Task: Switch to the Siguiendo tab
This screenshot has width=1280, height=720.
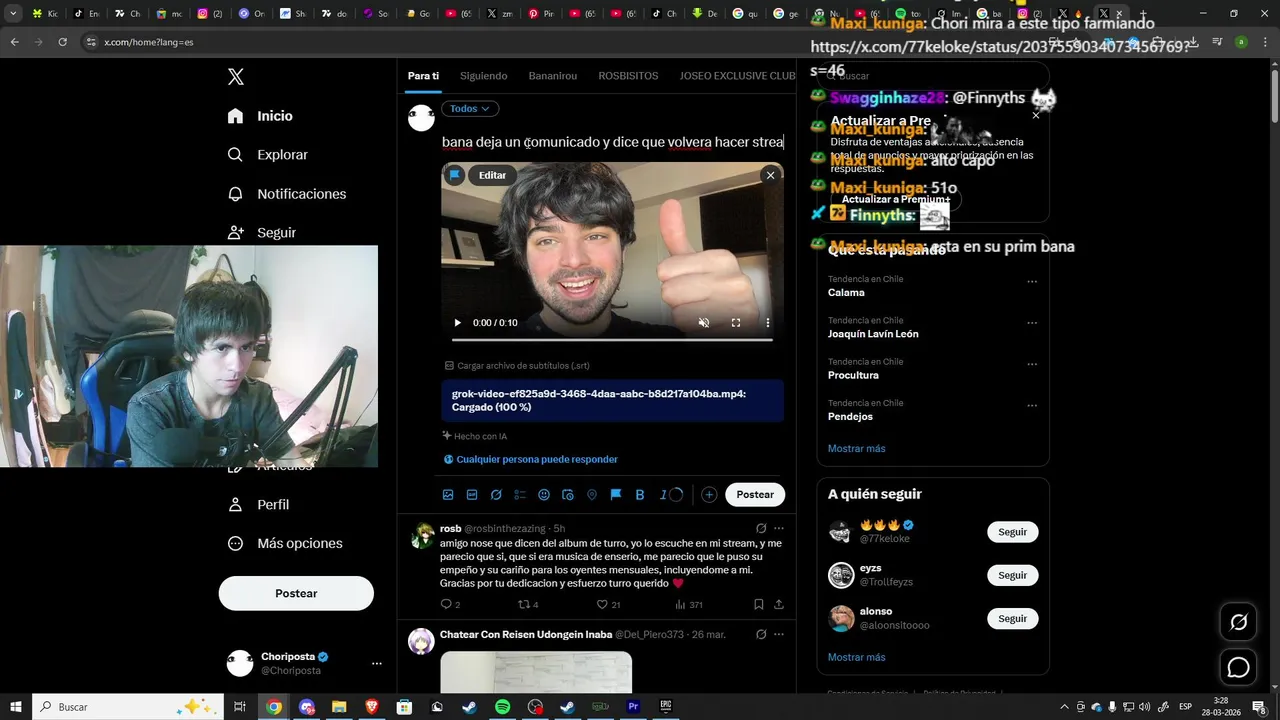Action: tap(484, 76)
